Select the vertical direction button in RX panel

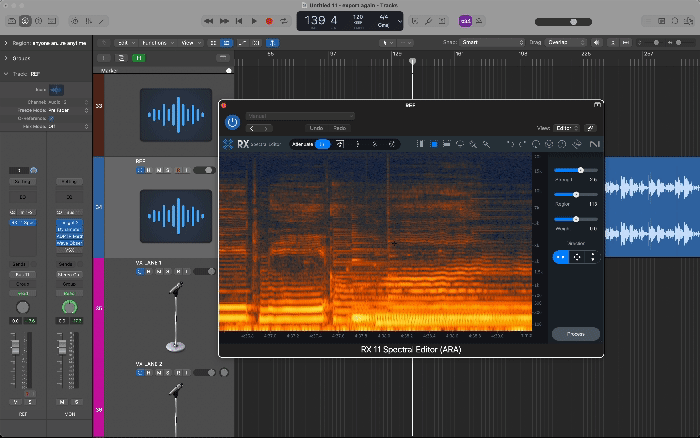(x=592, y=257)
